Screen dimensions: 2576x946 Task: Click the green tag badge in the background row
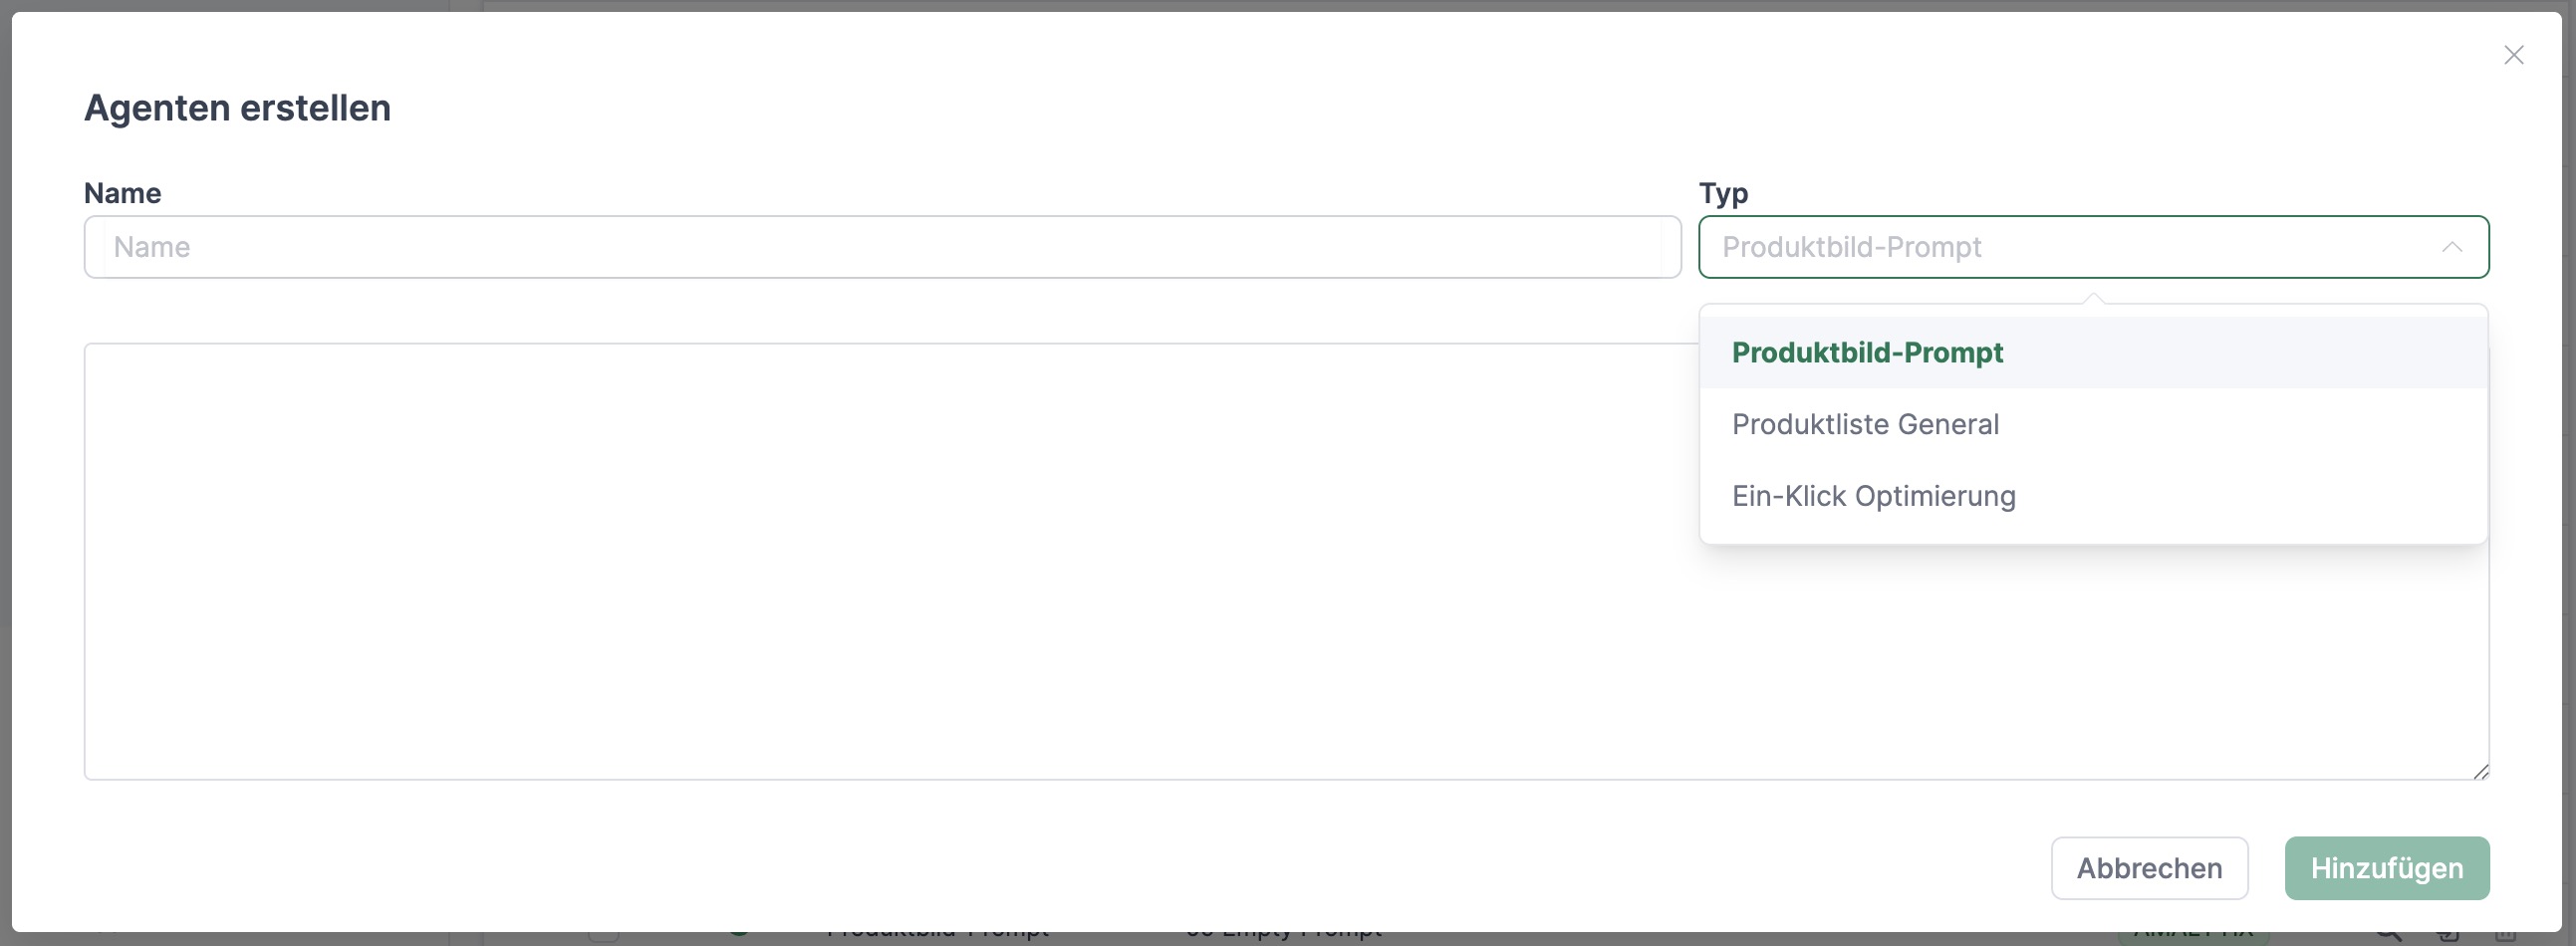coord(2193,936)
